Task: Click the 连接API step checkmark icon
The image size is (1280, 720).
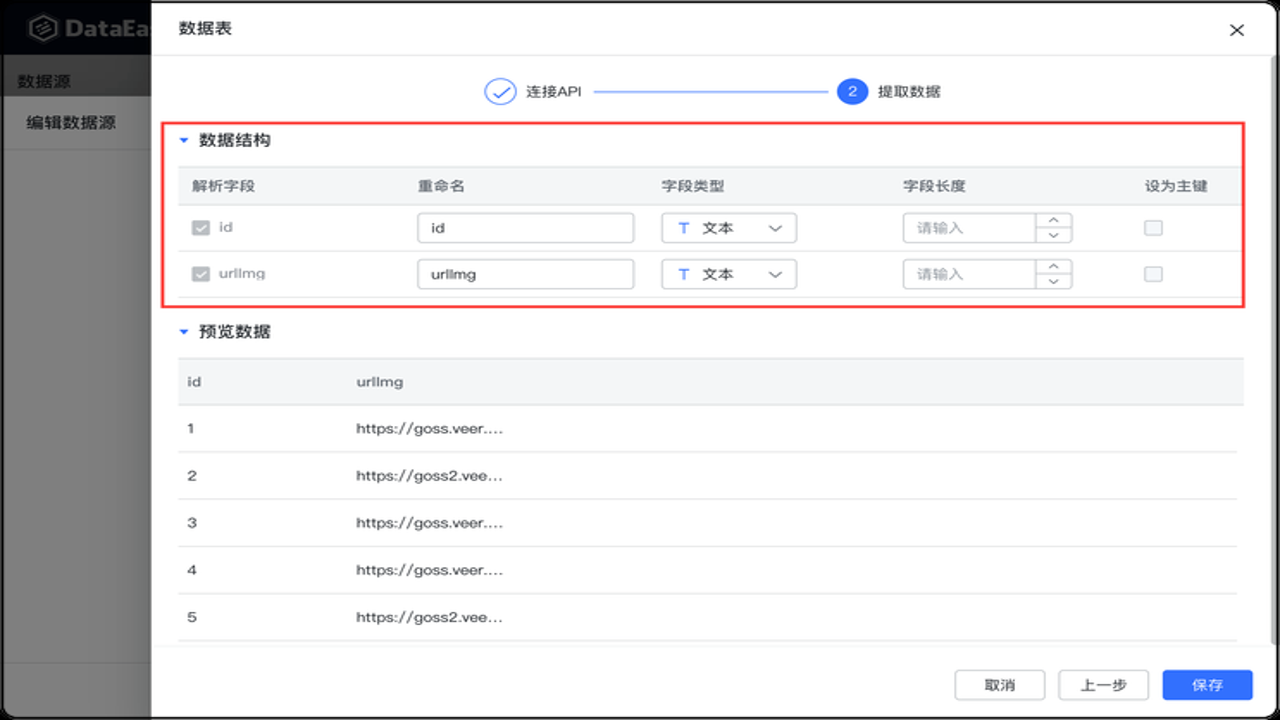Action: pos(499,91)
